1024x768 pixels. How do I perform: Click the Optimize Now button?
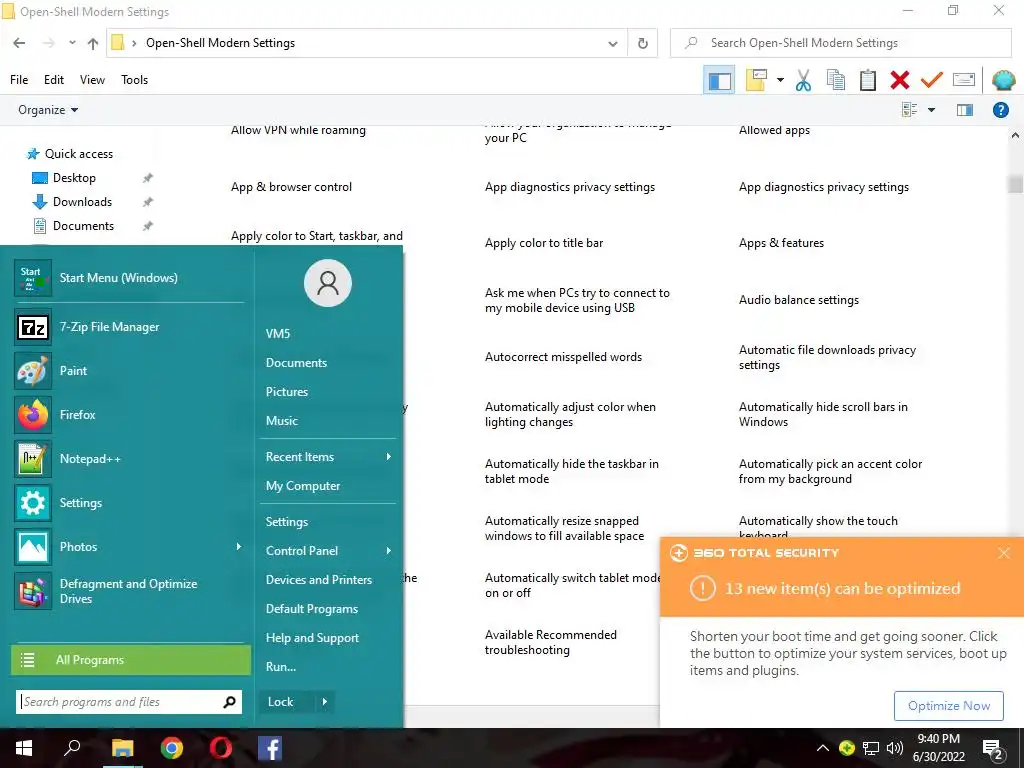(948, 705)
